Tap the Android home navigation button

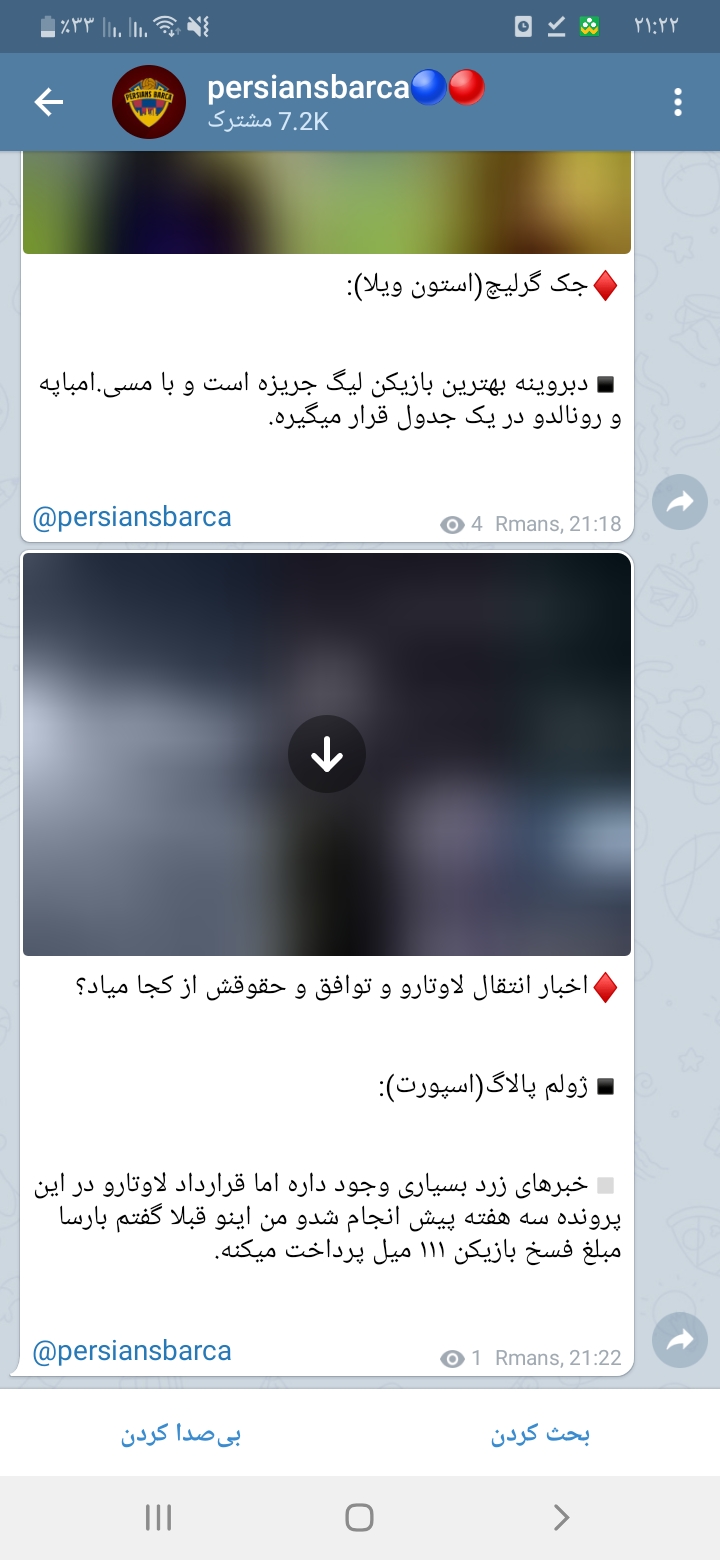(359, 1517)
